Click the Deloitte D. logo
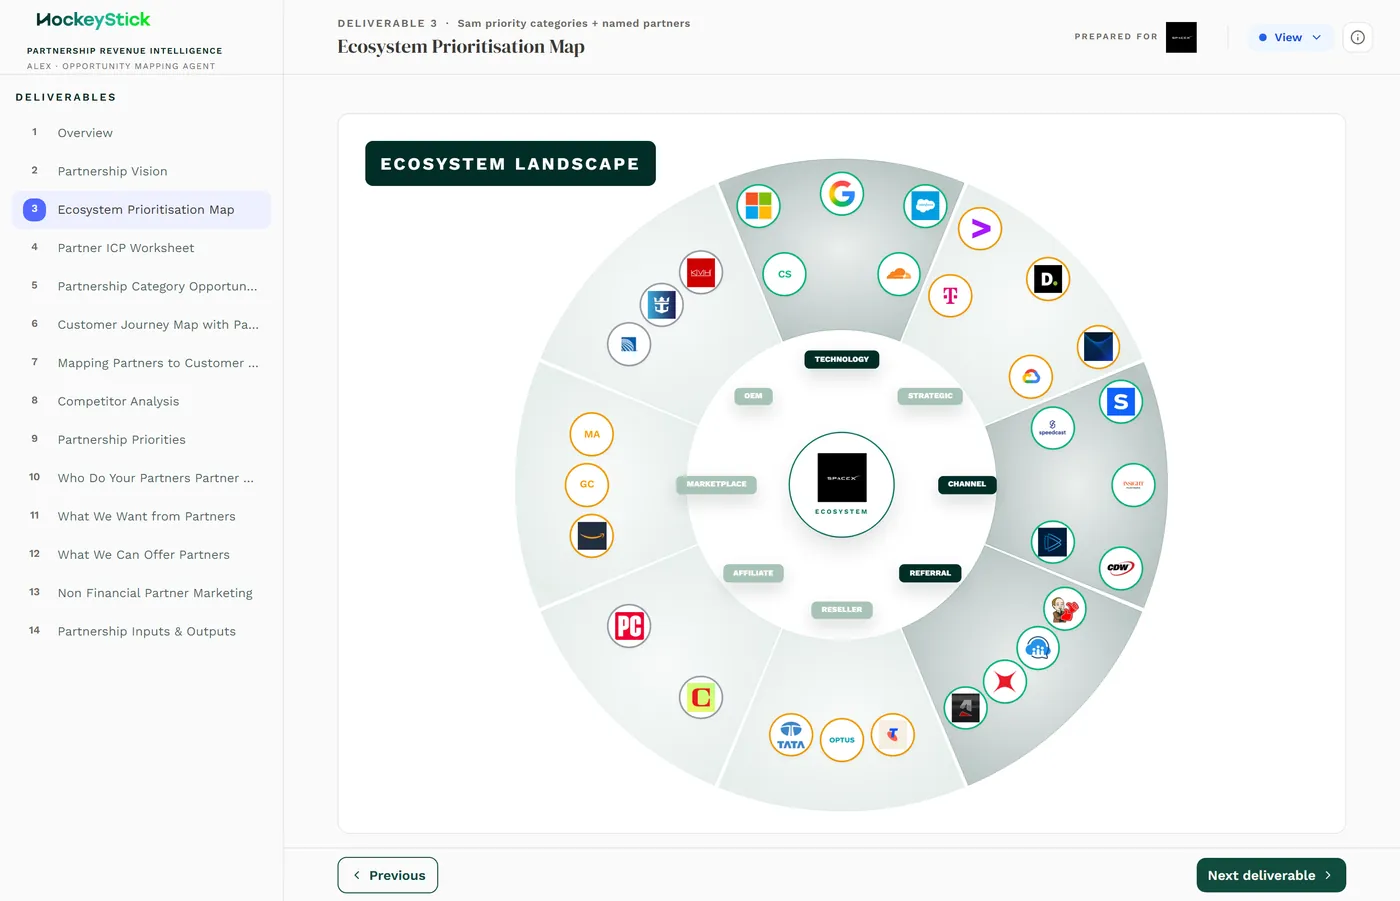 (x=1048, y=279)
